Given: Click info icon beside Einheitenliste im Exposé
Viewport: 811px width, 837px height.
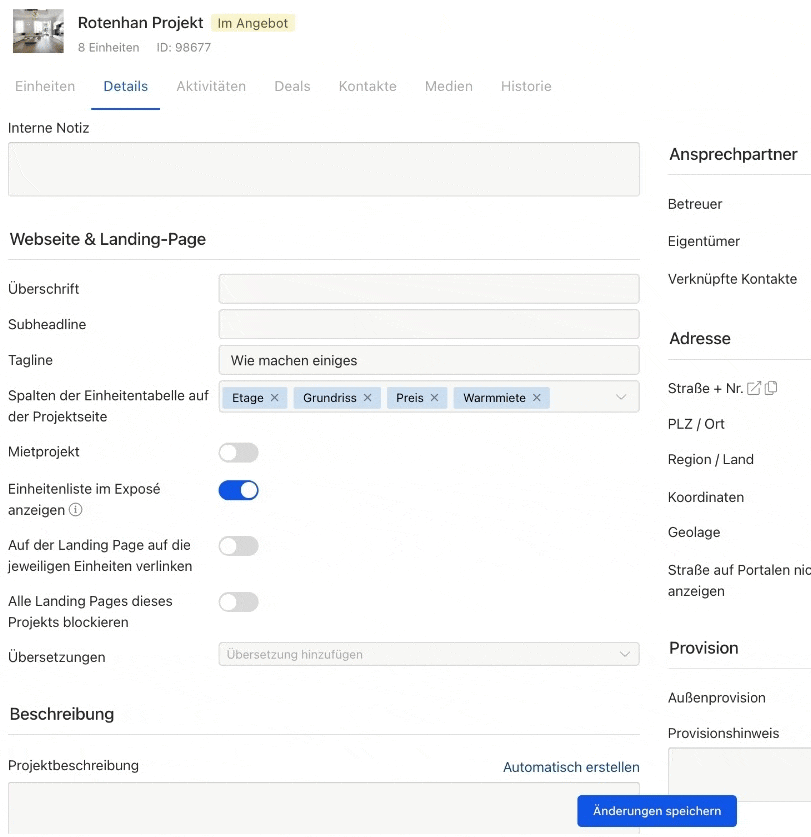Looking at the screenshot, I should [x=75, y=510].
